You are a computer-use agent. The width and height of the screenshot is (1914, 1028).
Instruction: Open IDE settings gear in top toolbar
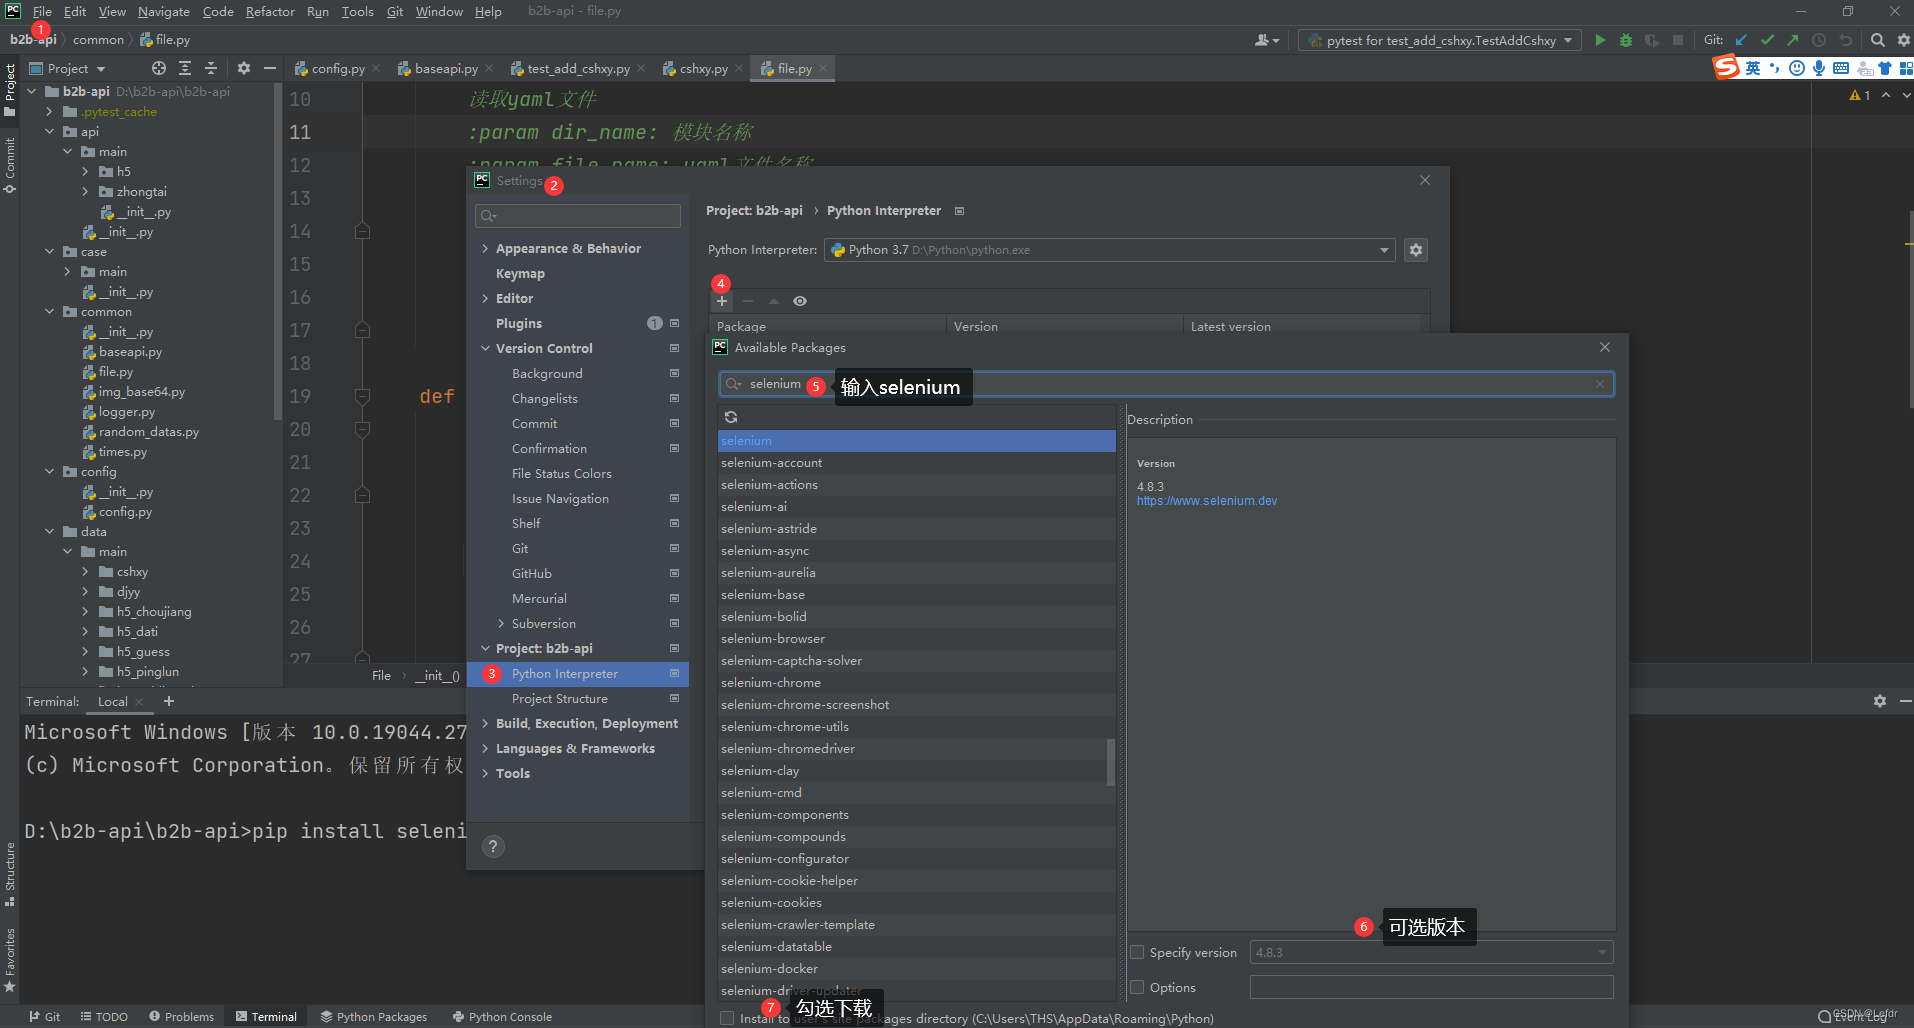pos(1904,40)
